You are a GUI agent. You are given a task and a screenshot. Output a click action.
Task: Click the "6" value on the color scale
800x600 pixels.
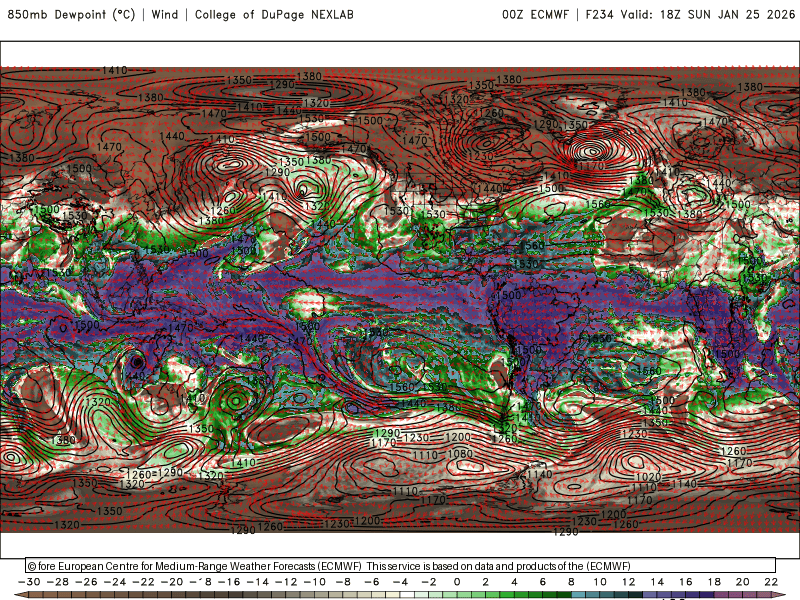point(543,582)
